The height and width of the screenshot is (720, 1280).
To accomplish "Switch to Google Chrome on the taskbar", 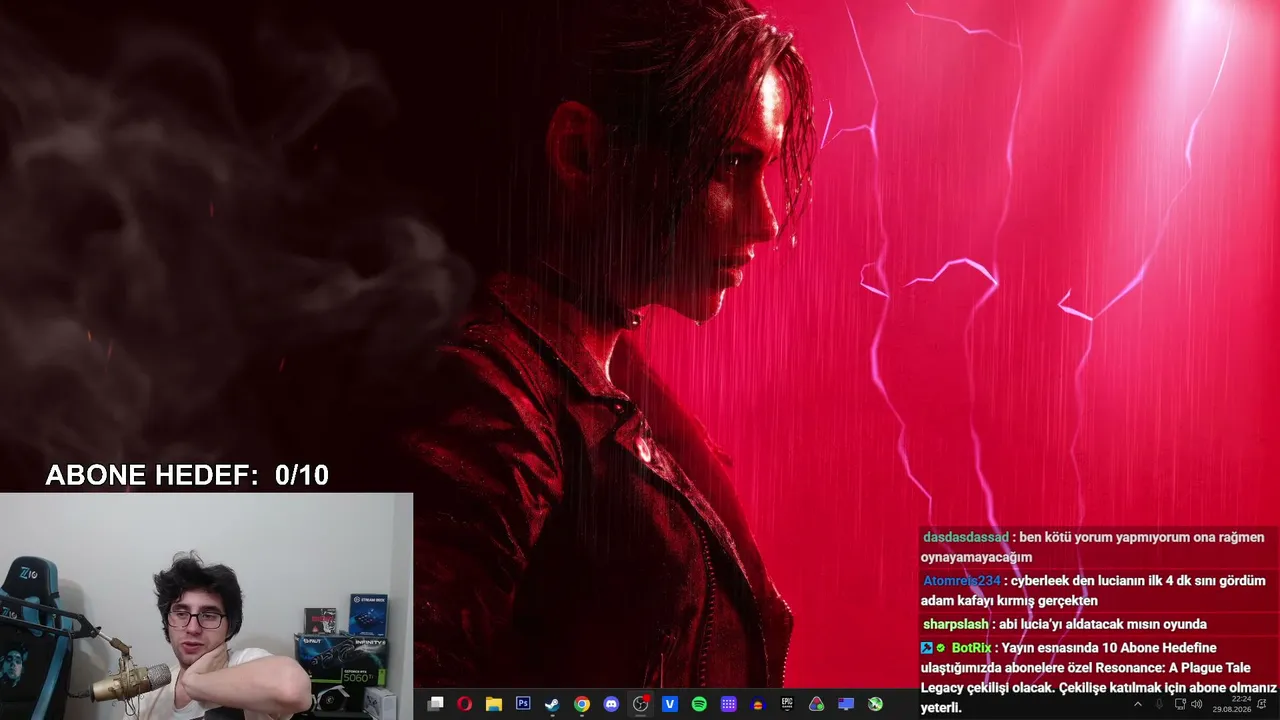I will pyautogui.click(x=581, y=704).
